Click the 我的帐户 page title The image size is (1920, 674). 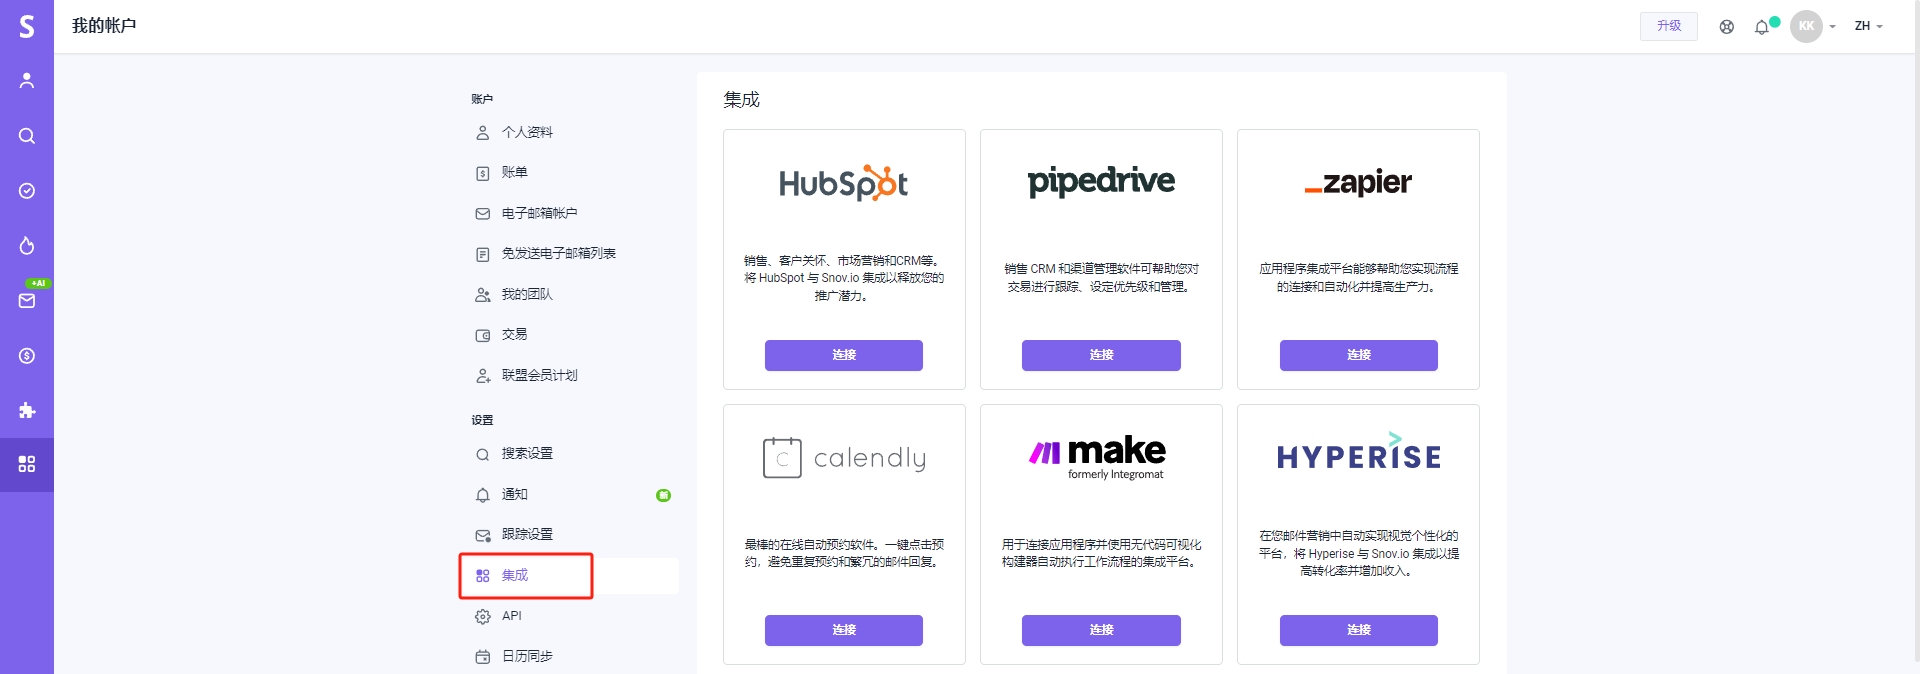[x=104, y=26]
